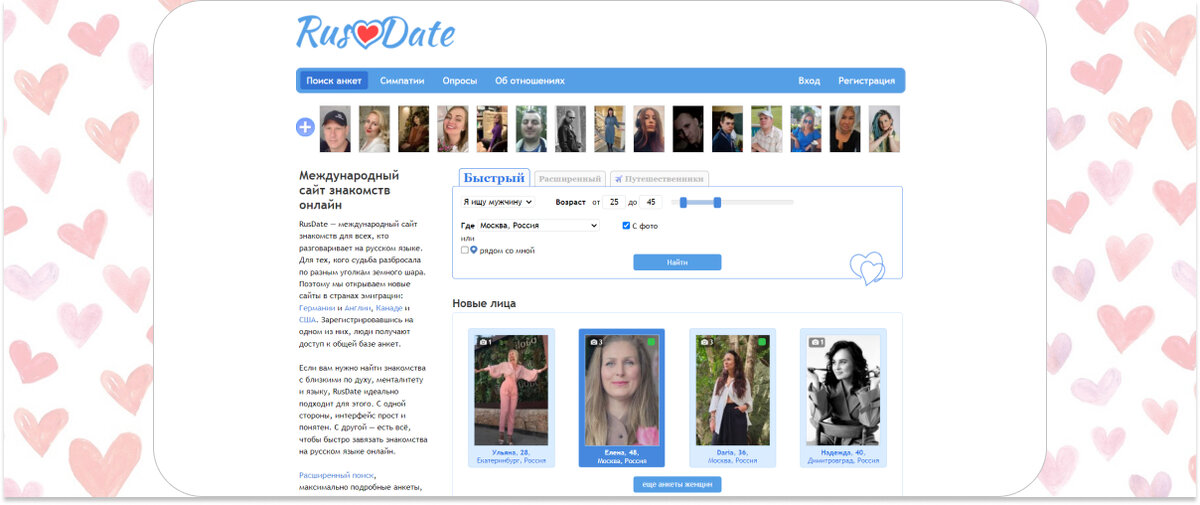Open strip photo of man in black cap

[335, 129]
